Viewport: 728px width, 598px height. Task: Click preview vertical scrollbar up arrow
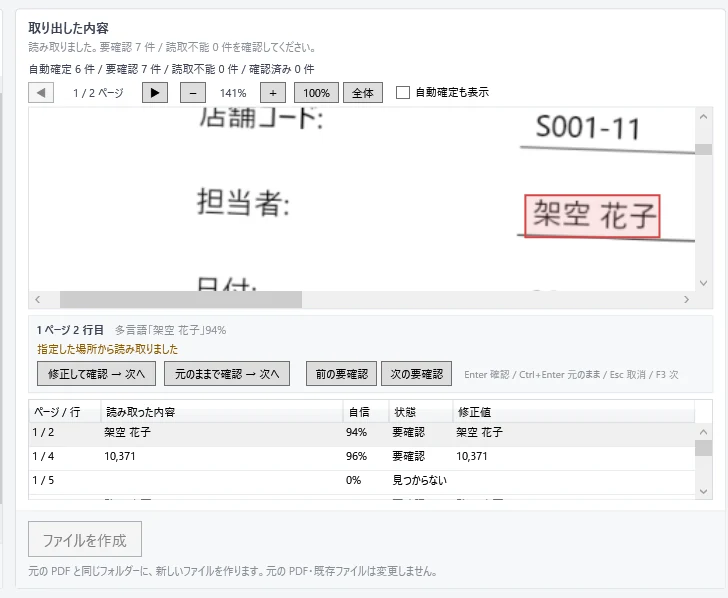click(703, 117)
